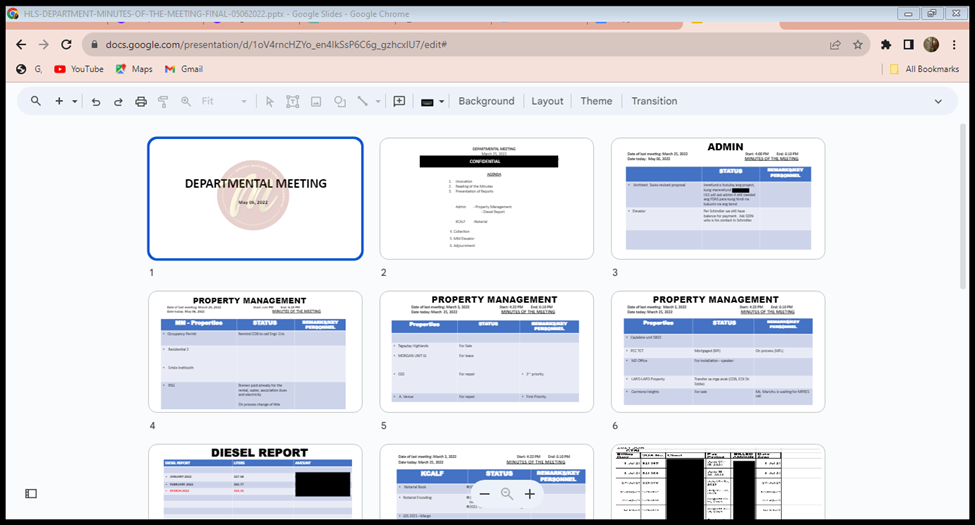Expand the input tools dropdown arrow
The height and width of the screenshot is (525, 975).
coord(442,101)
